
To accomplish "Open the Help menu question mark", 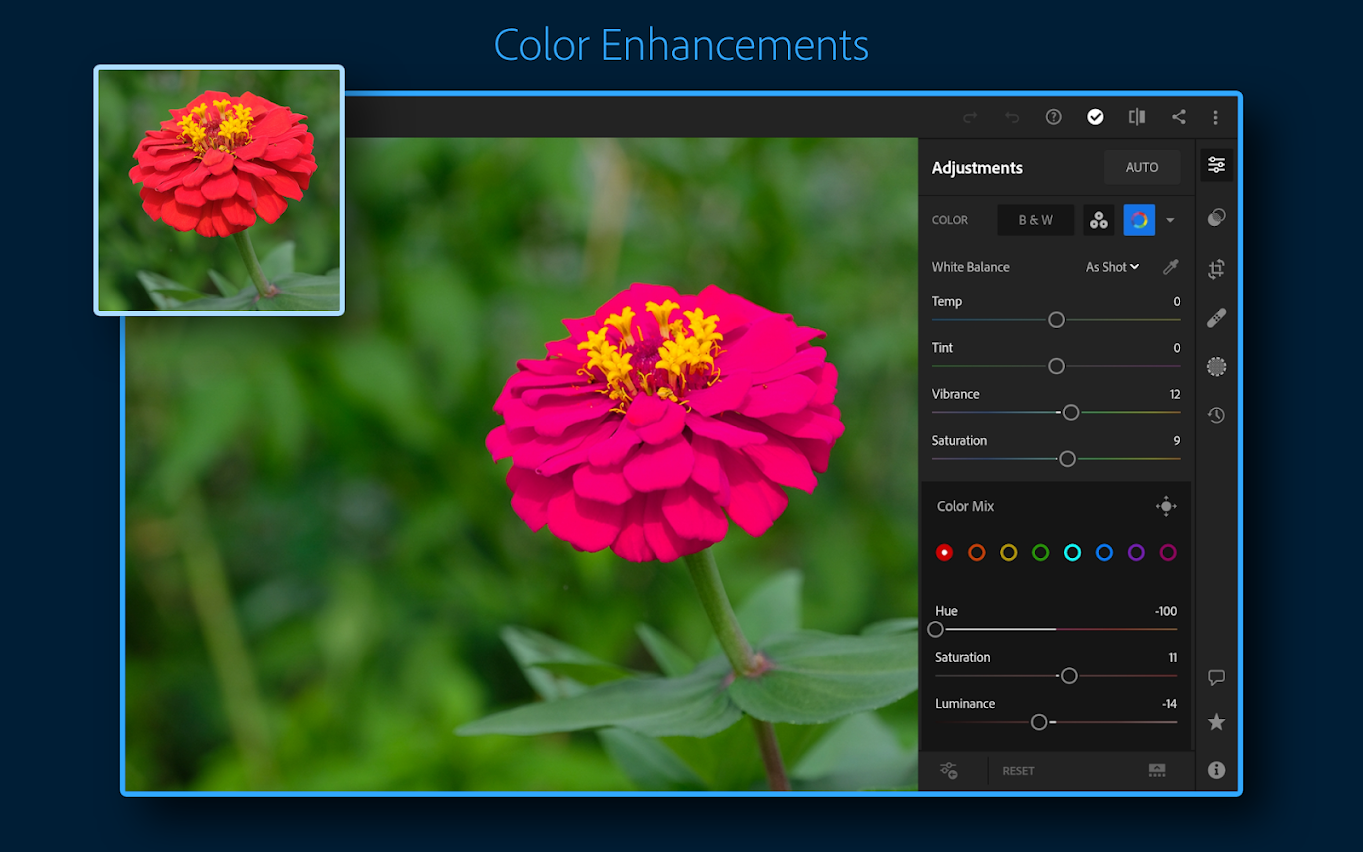I will tap(1053, 117).
